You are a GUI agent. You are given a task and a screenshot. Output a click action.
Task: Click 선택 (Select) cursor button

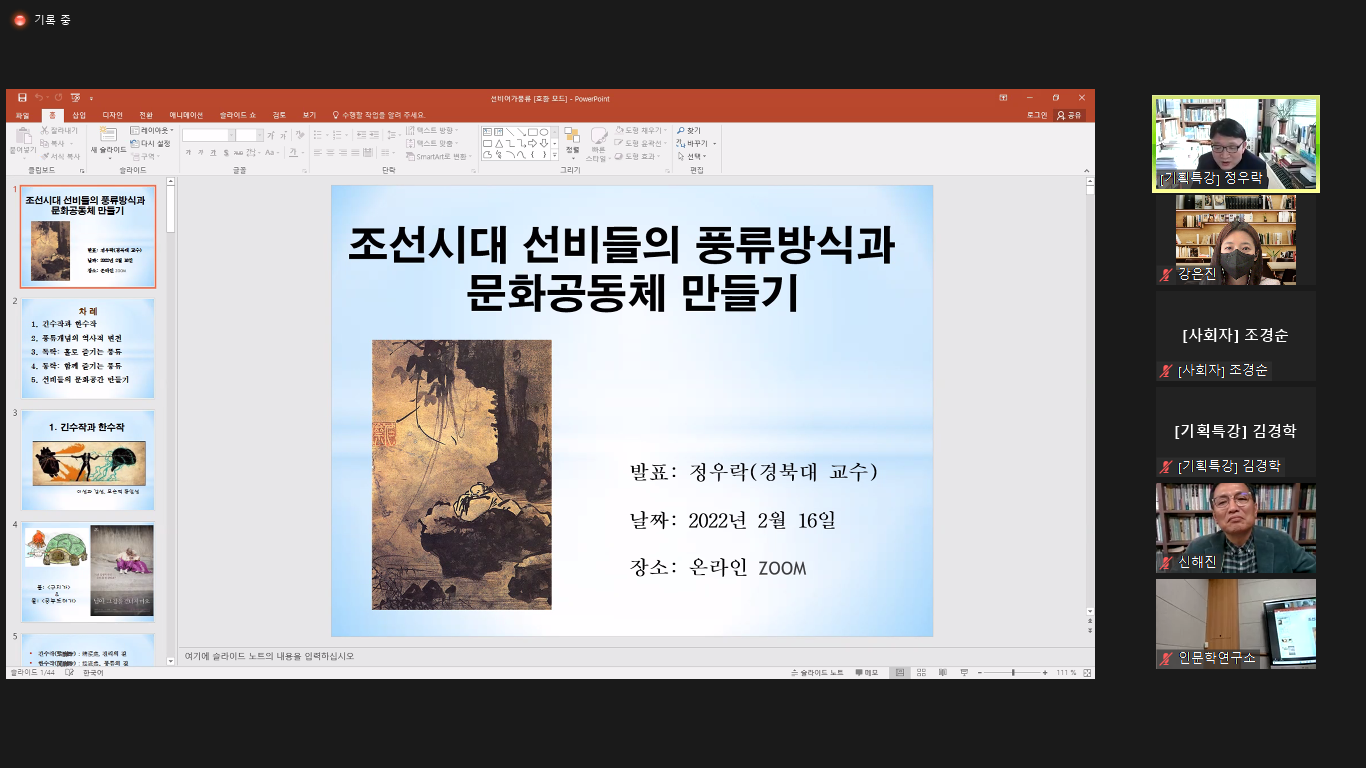coord(692,156)
